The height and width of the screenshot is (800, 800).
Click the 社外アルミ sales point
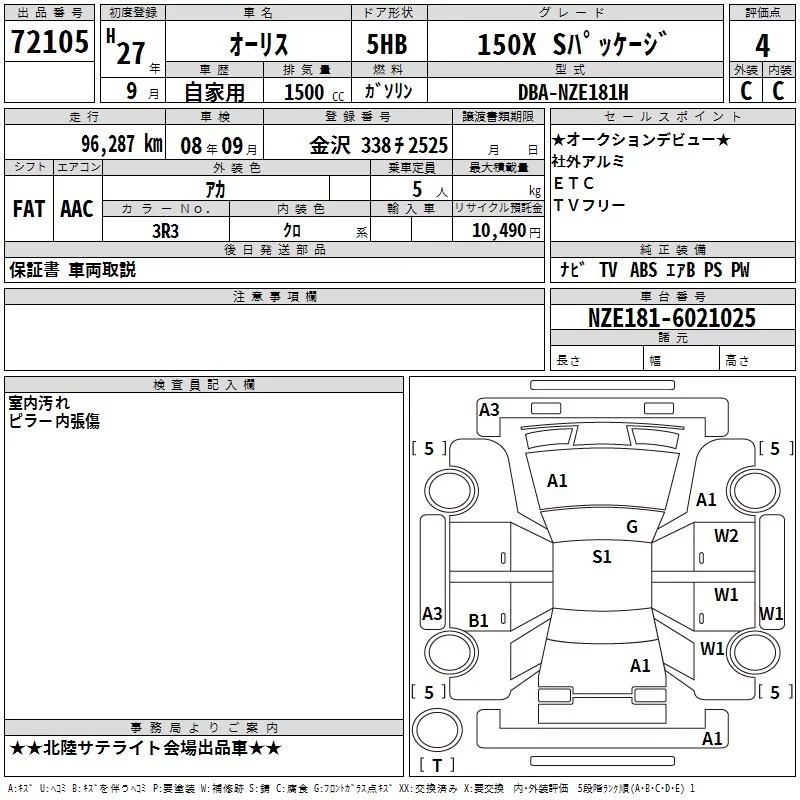pyautogui.click(x=588, y=161)
